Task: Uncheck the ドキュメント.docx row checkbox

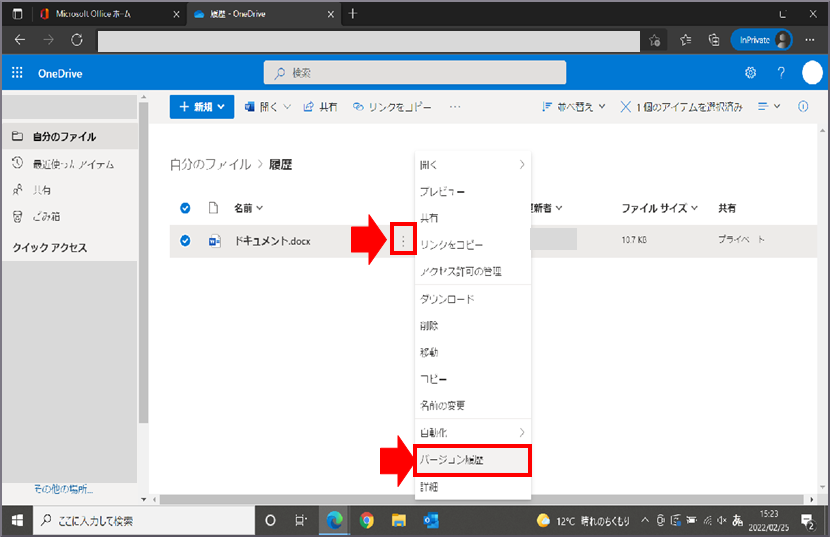Action: 185,241
